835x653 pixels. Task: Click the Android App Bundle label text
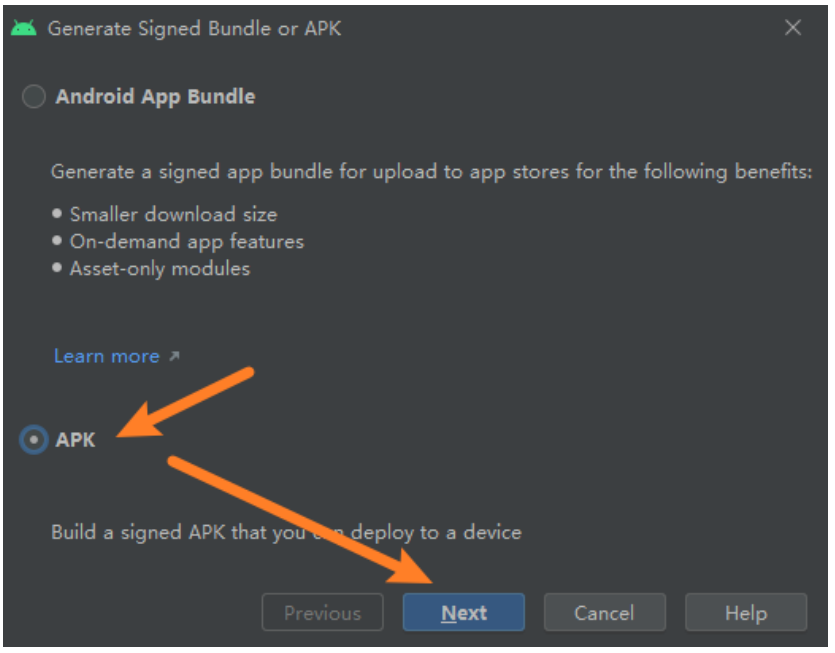(155, 97)
